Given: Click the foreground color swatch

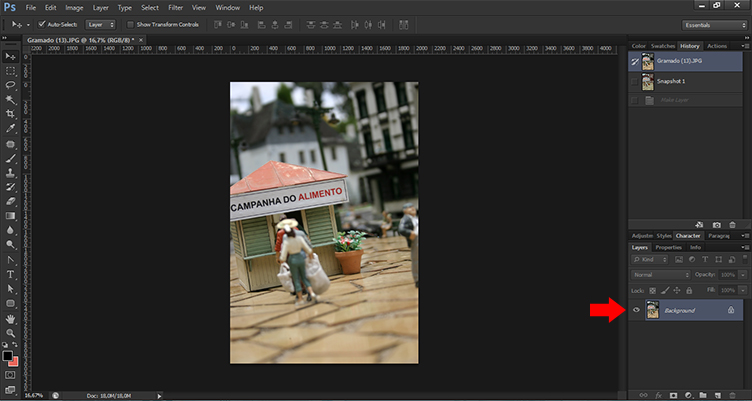Looking at the screenshot, I should pyautogui.click(x=8, y=355).
